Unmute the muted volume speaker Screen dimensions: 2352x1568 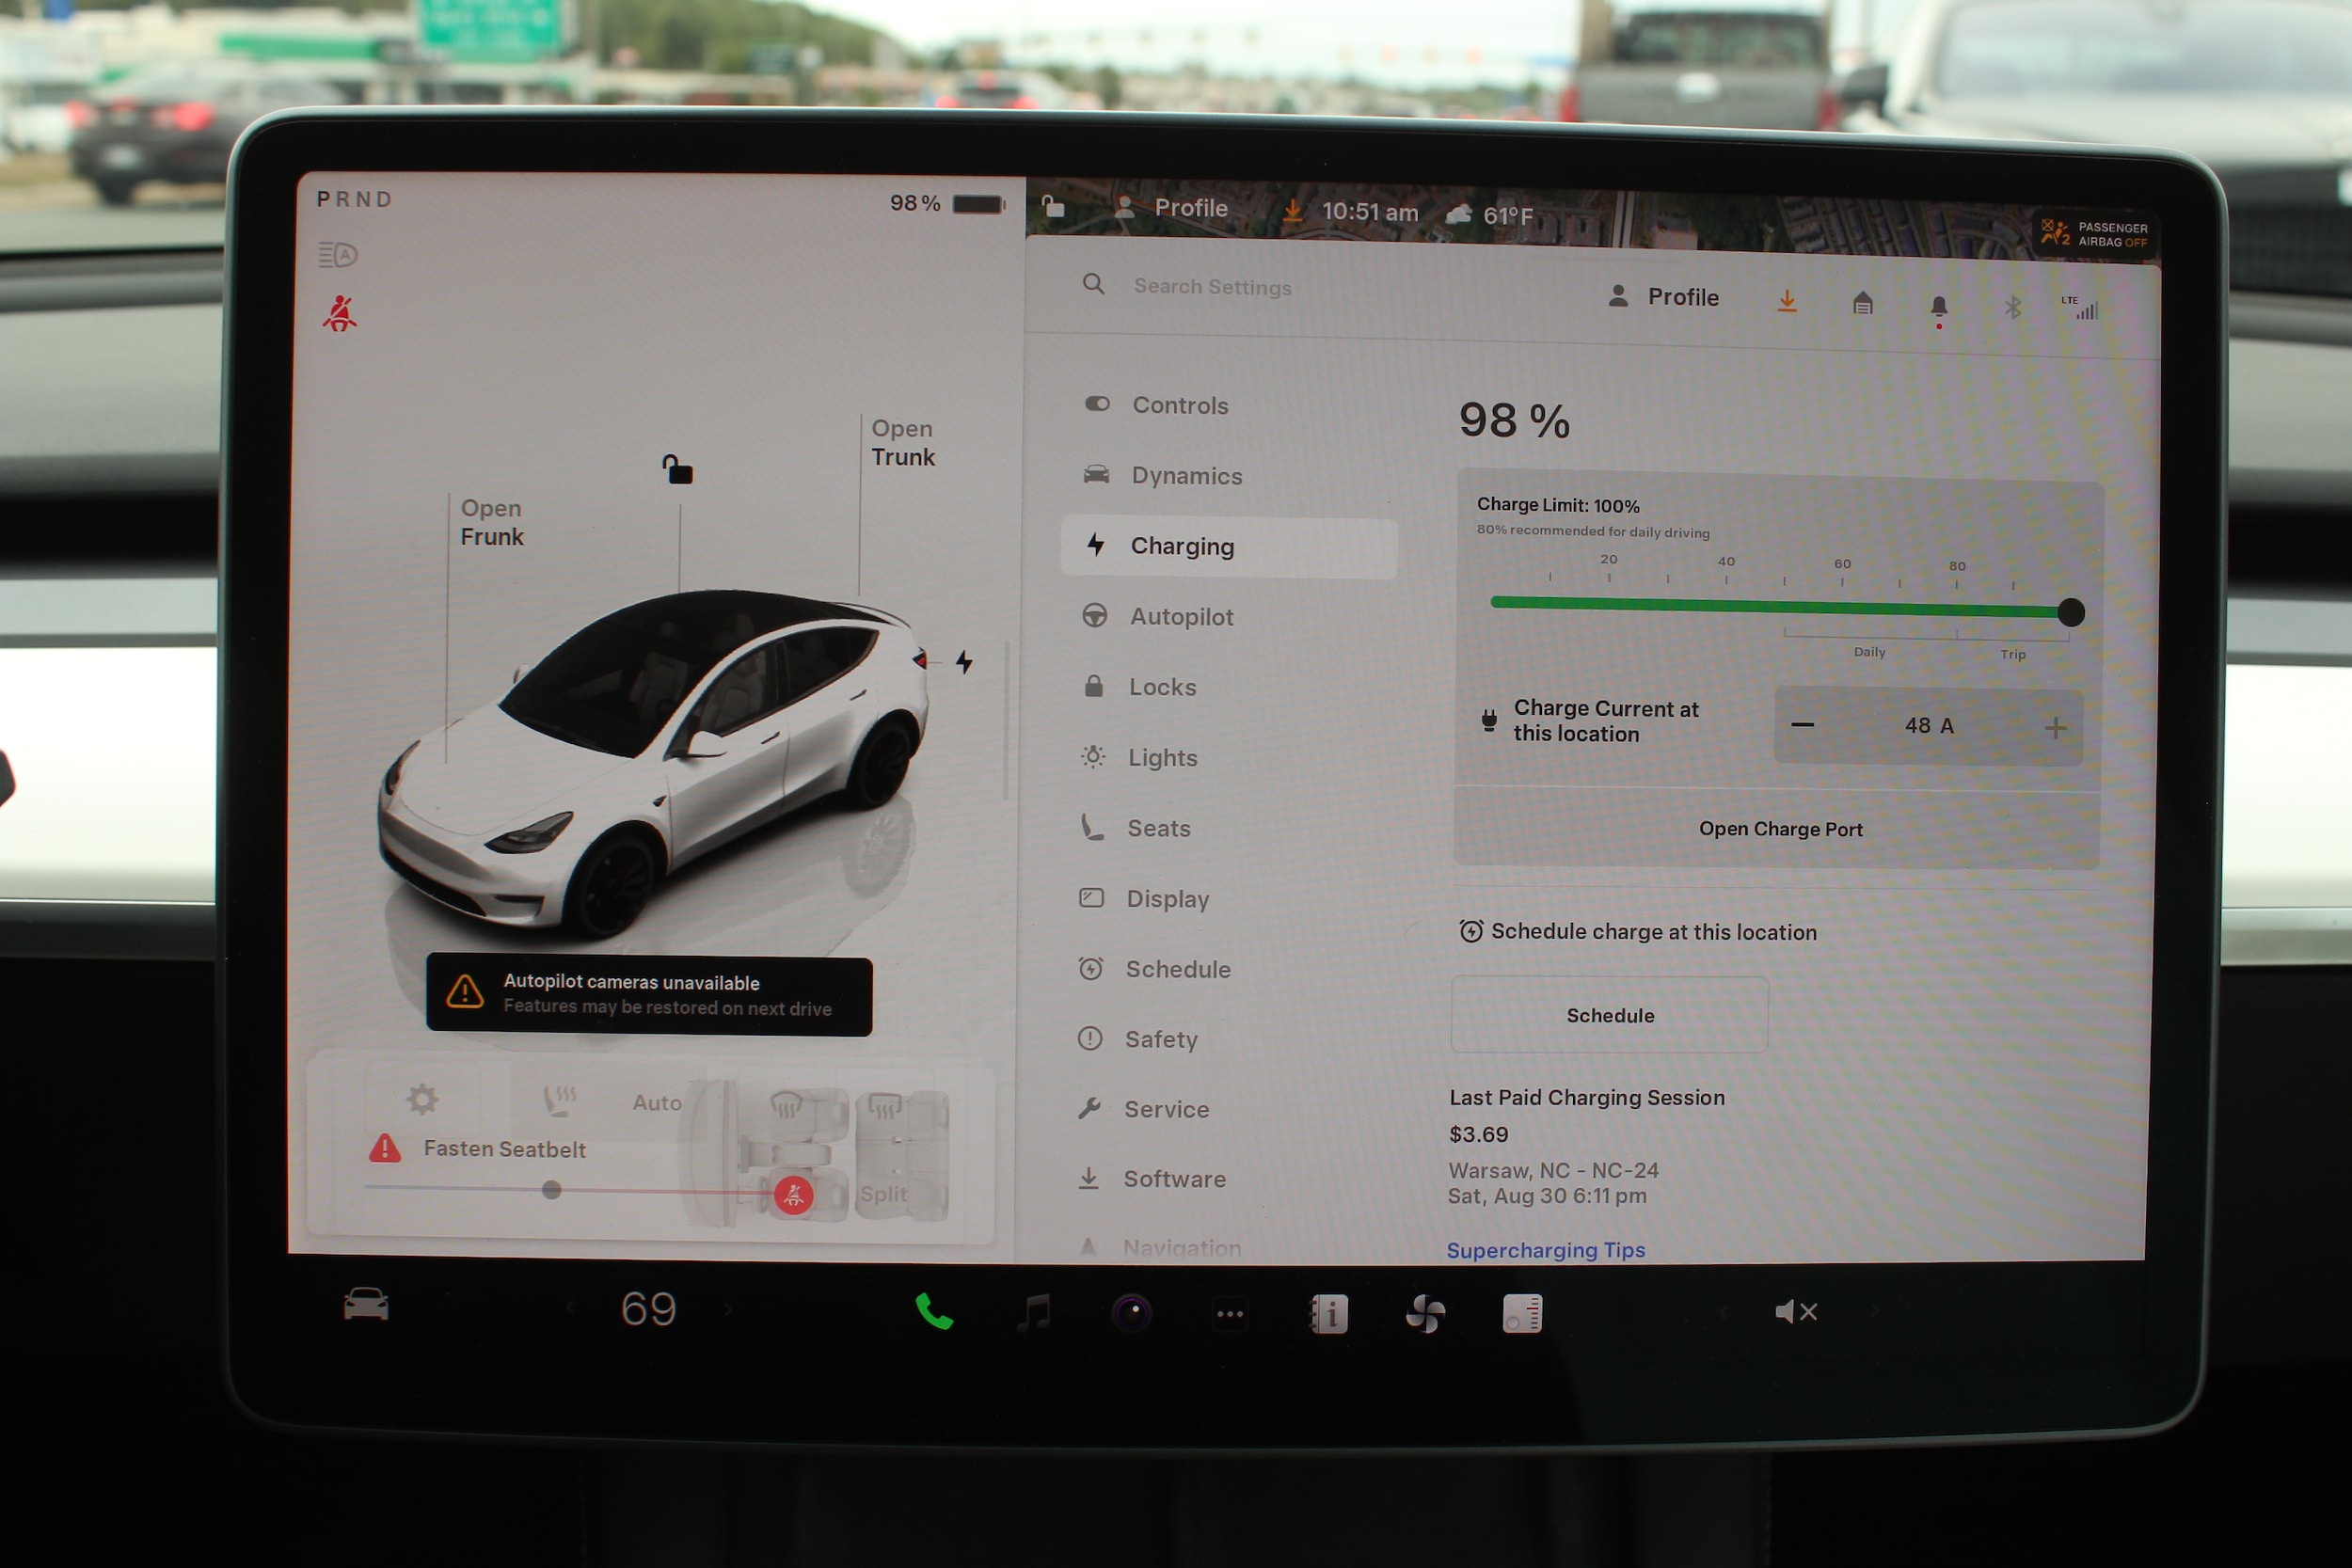[1796, 1312]
